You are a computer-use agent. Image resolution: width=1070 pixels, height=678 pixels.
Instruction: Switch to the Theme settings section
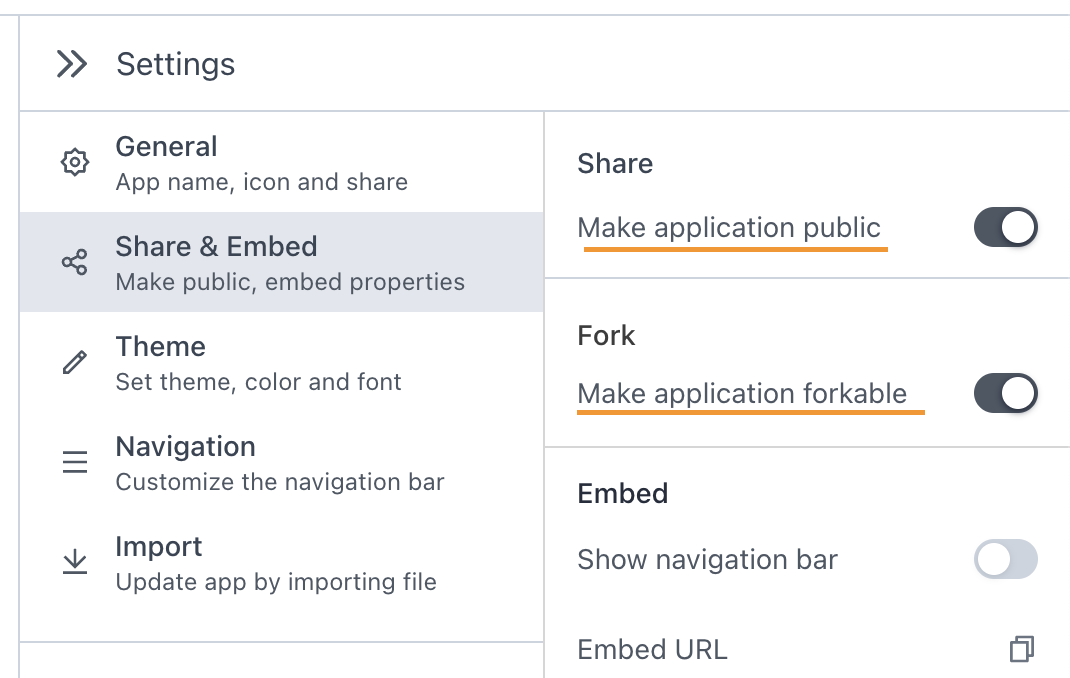160,346
